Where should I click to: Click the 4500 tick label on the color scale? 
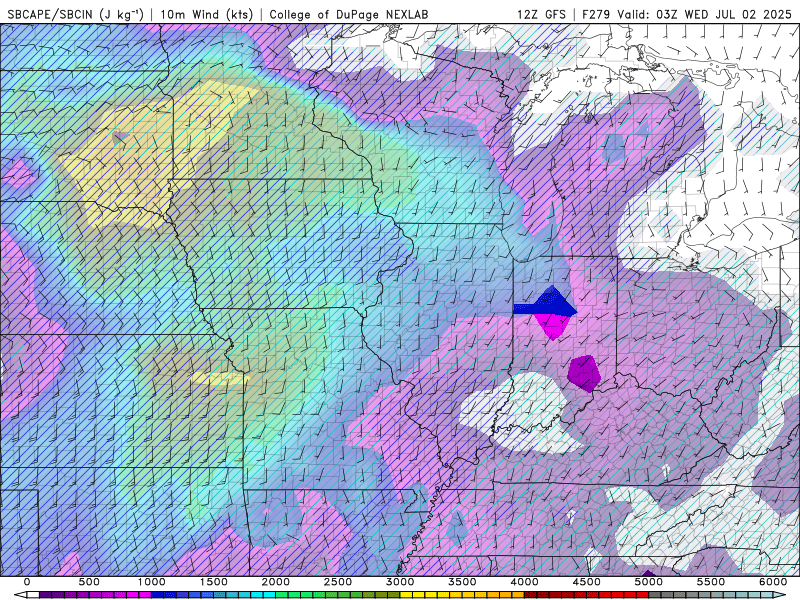click(x=587, y=582)
